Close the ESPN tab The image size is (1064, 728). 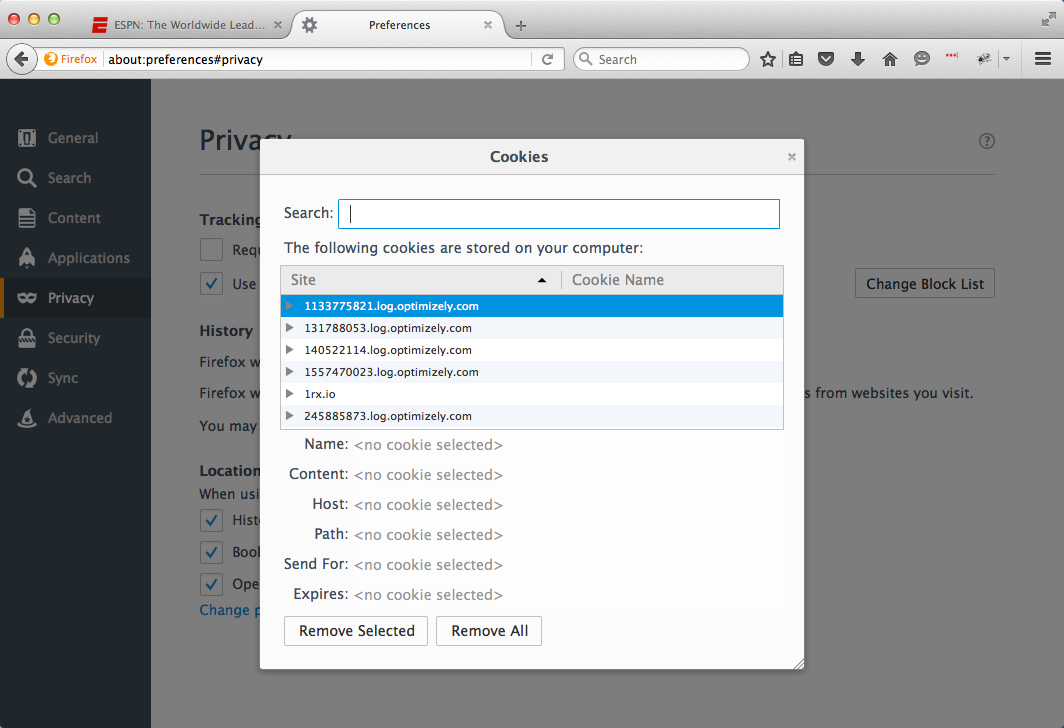[278, 25]
